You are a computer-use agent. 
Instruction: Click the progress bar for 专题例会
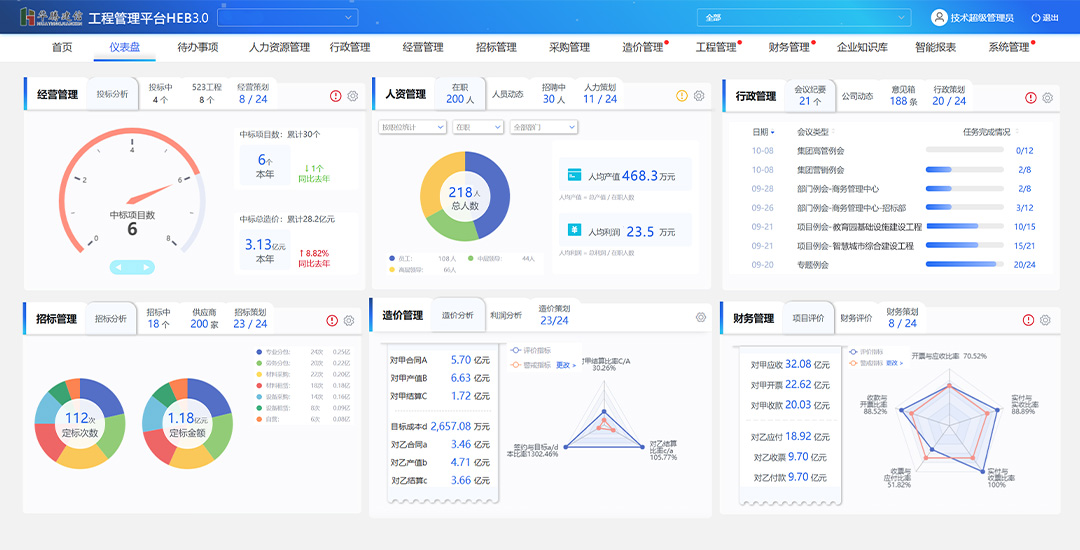pyautogui.click(x=964, y=264)
